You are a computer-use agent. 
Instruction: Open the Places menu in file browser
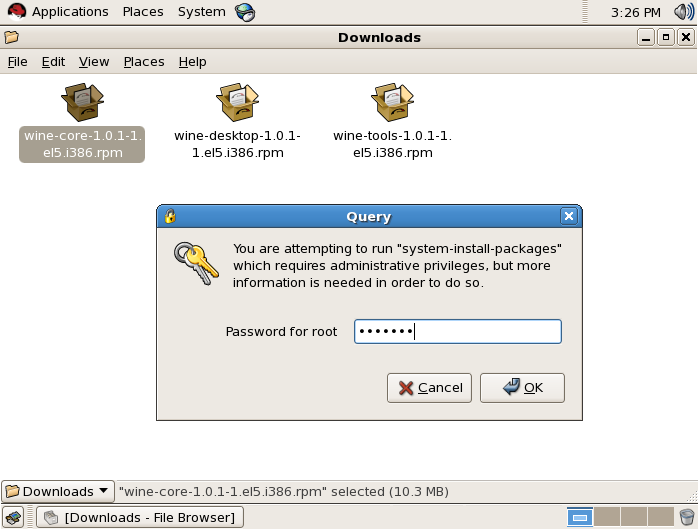coord(144,62)
